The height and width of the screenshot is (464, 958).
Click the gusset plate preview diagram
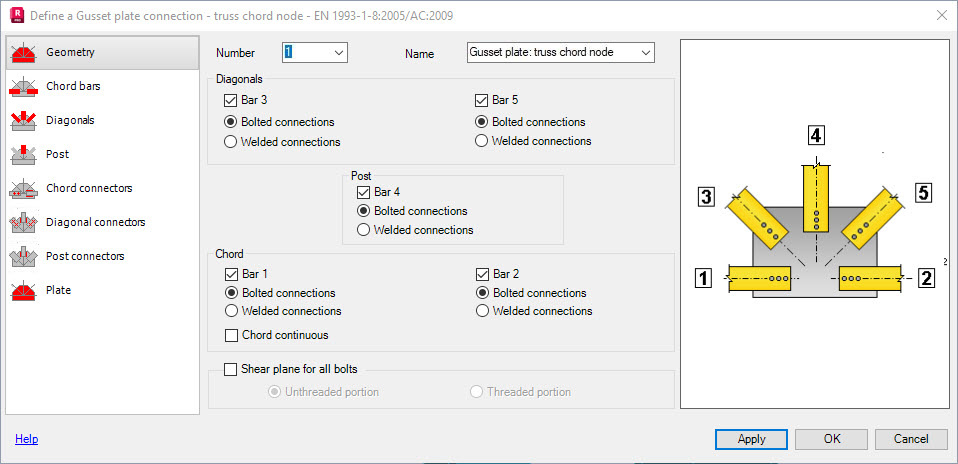[x=813, y=224]
